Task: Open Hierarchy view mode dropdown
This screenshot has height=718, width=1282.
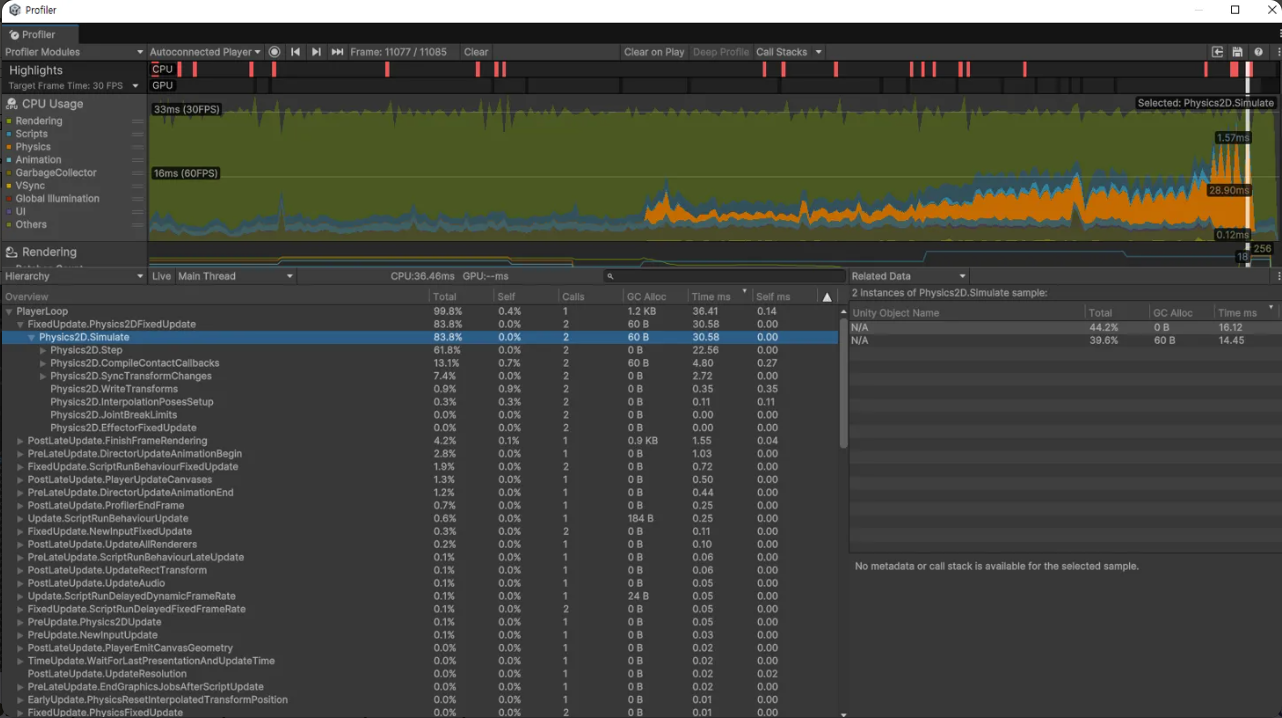Action: [x=73, y=276]
